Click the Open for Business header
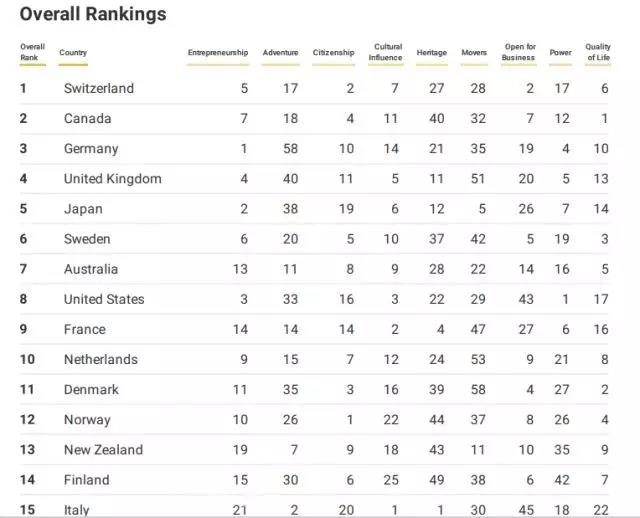640x518 pixels. click(x=519, y=52)
